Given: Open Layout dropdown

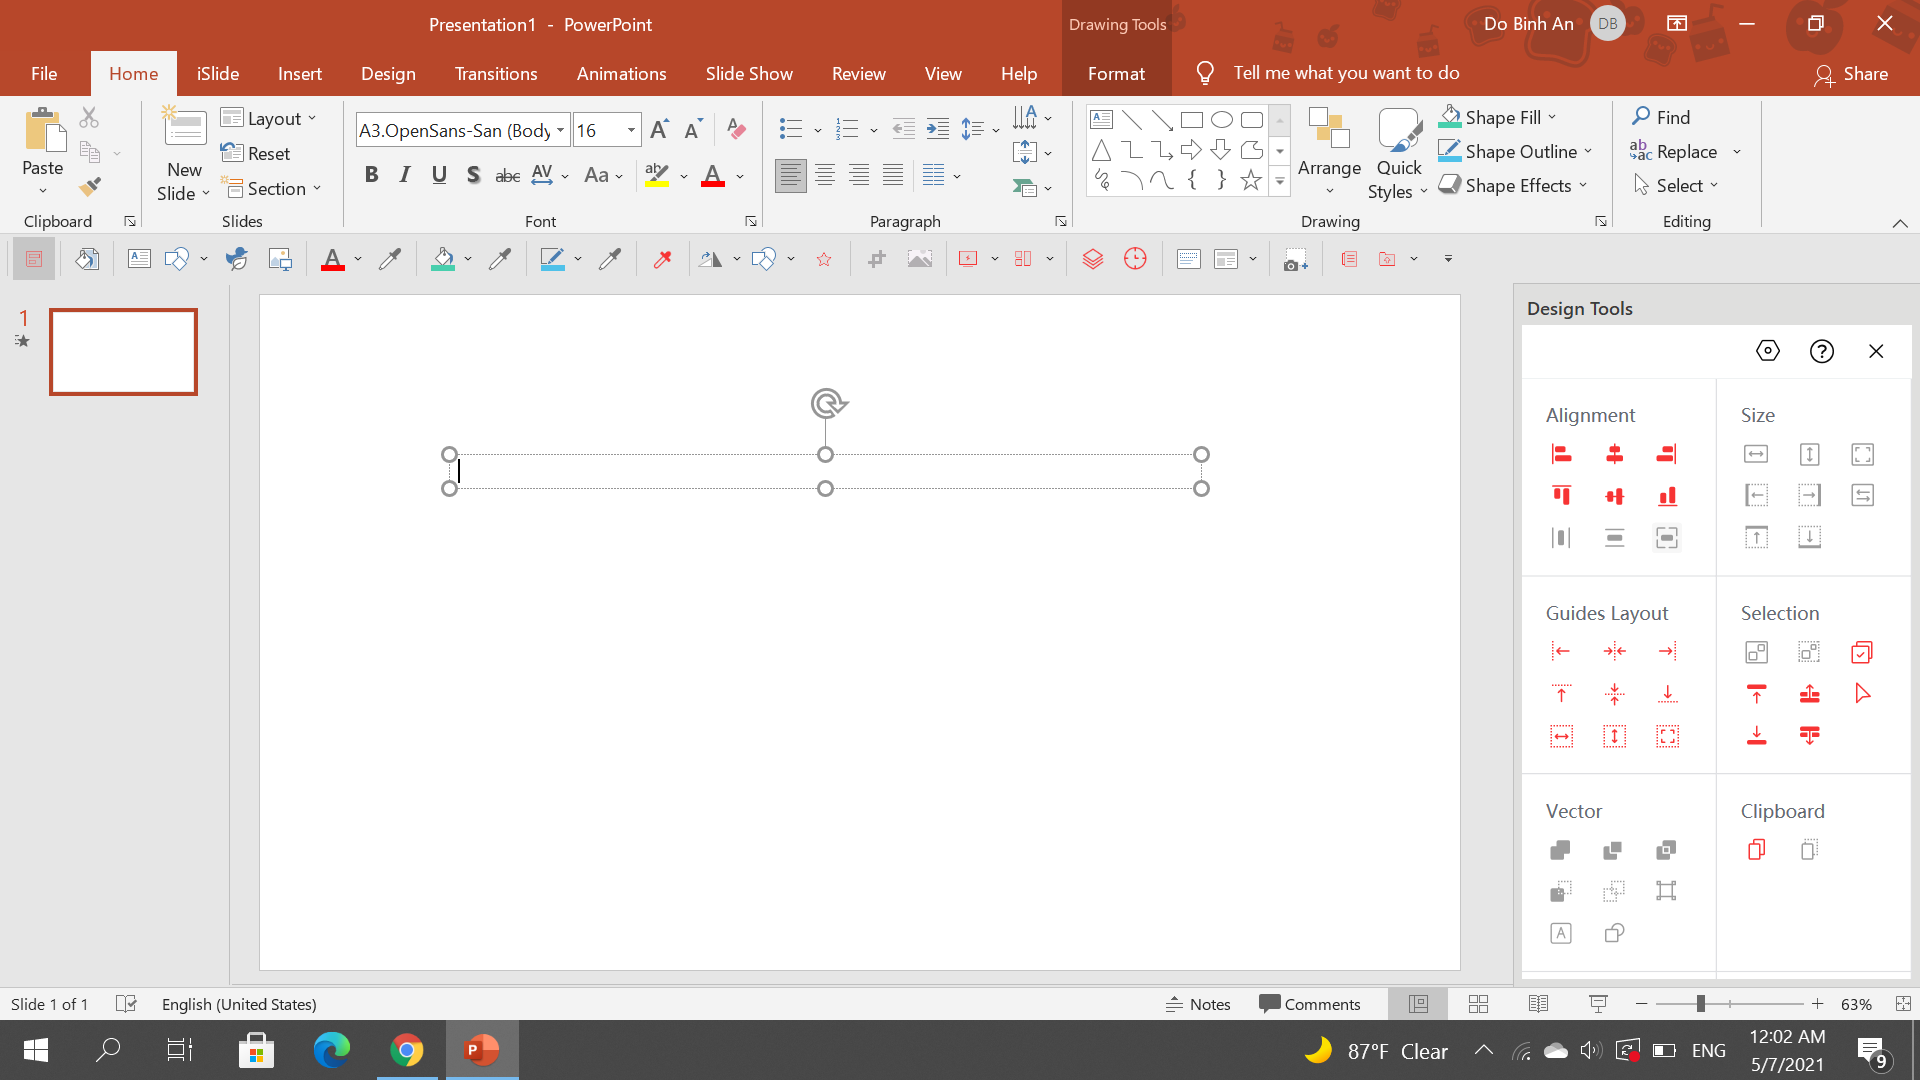Looking at the screenshot, I should 268,118.
